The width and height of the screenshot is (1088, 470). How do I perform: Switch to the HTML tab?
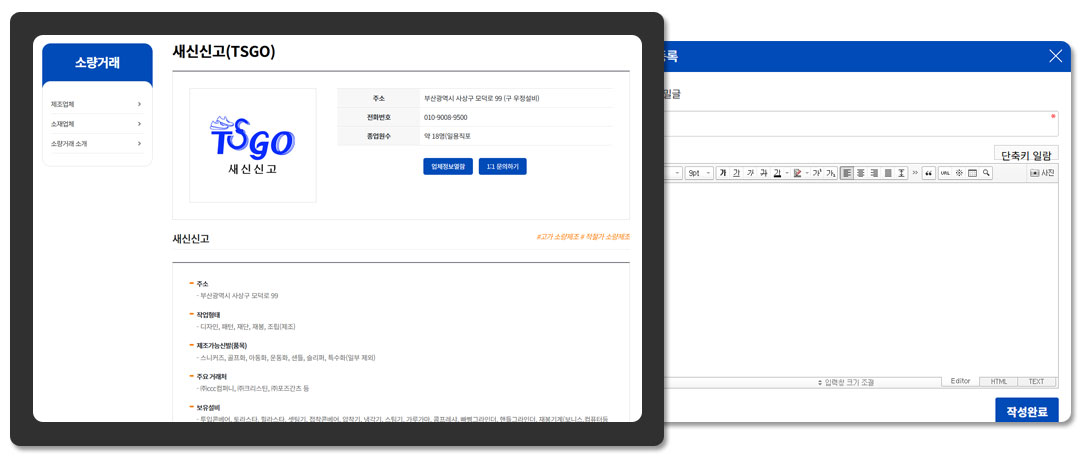998,382
